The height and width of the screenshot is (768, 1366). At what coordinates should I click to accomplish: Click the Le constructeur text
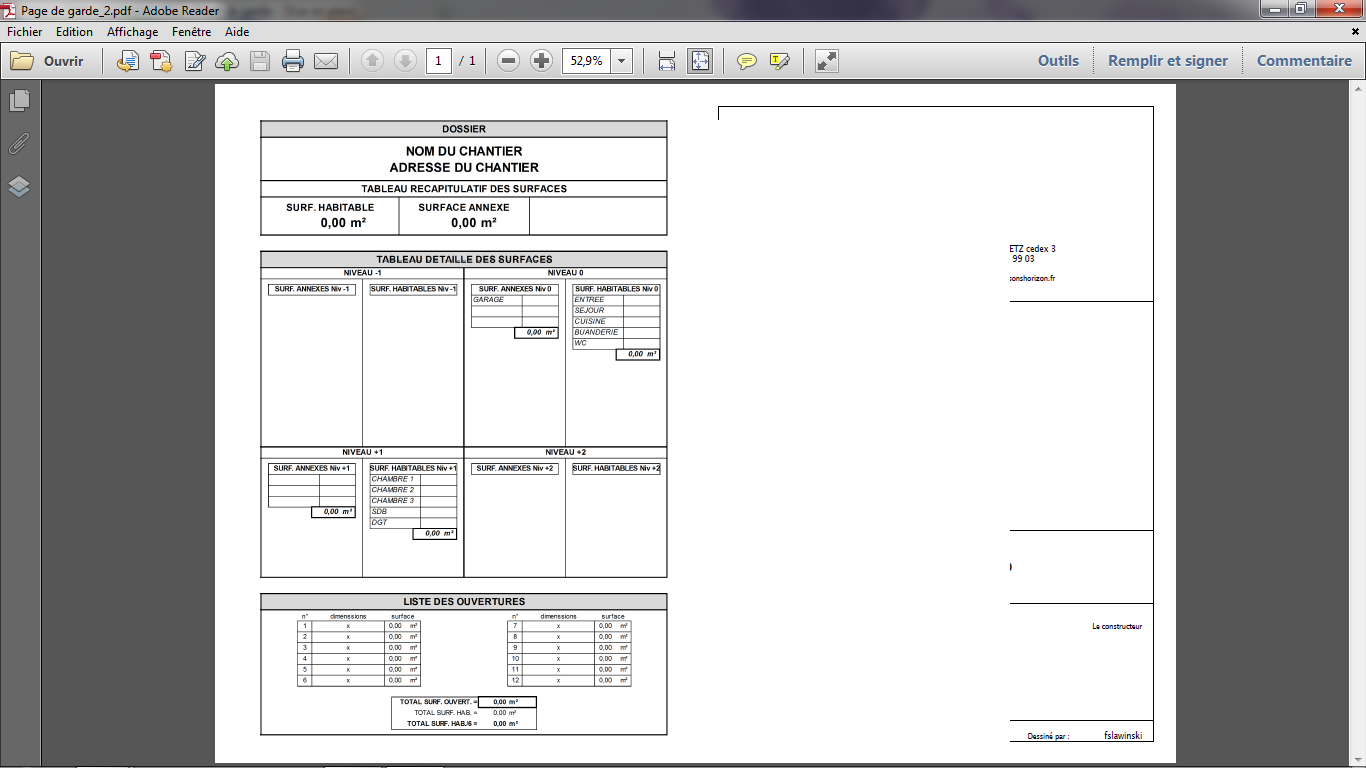pyautogui.click(x=1117, y=626)
